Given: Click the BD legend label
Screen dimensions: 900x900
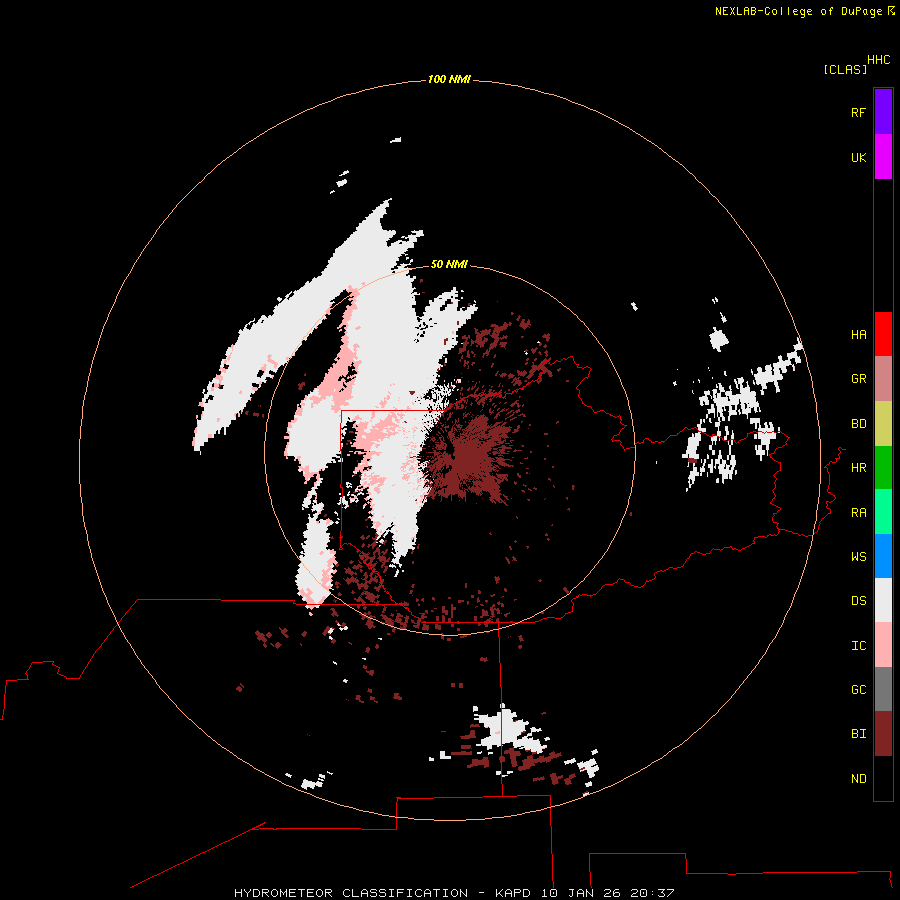Looking at the screenshot, I should [x=858, y=424].
